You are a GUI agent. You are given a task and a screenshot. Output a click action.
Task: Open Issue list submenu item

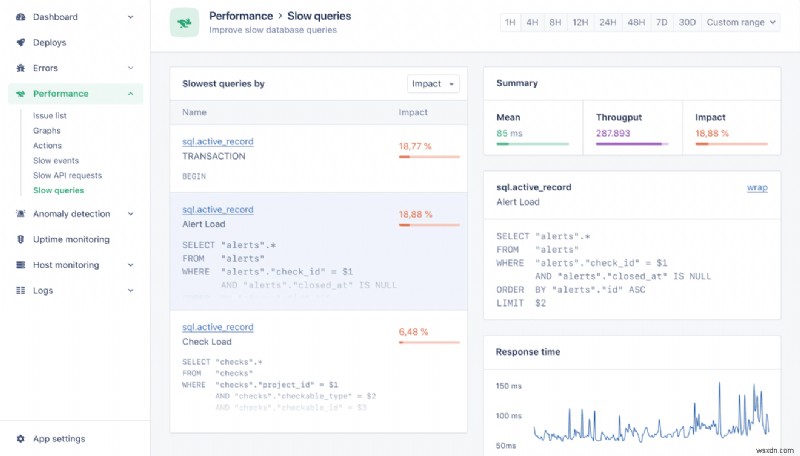(50, 116)
